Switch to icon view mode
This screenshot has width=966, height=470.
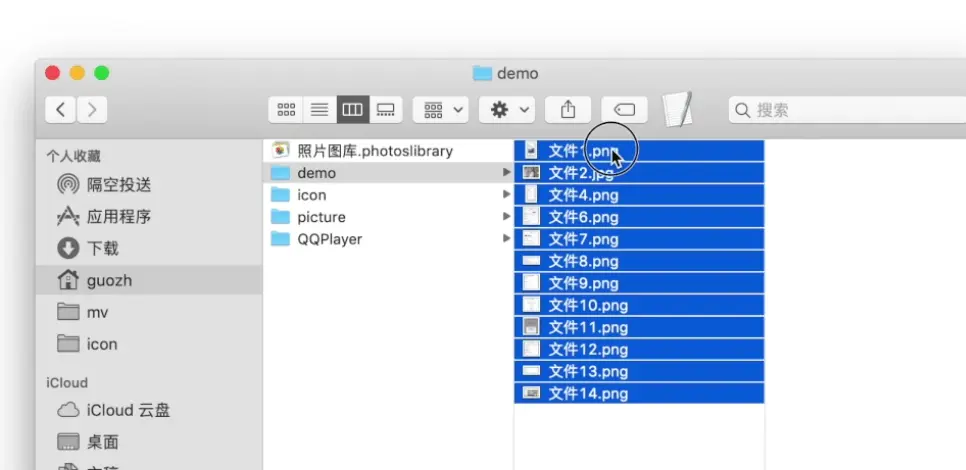click(x=286, y=110)
